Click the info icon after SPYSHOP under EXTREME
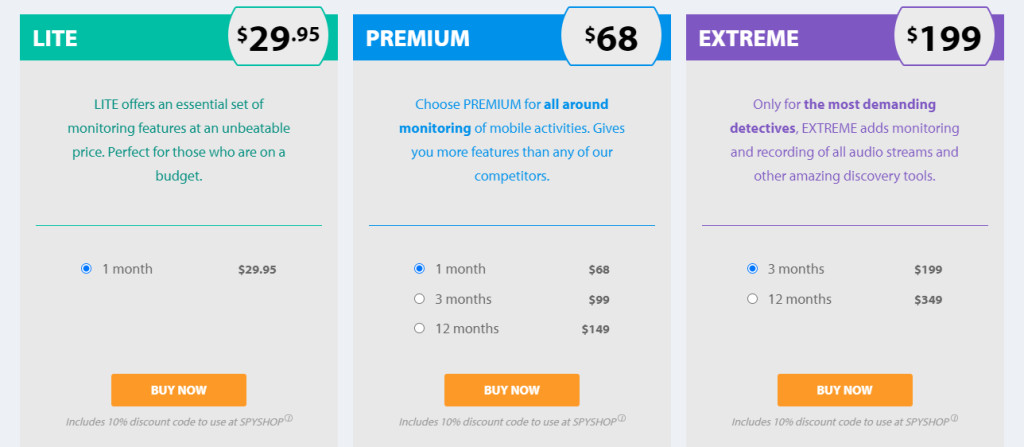Viewport: 1024px width, 447px height. (954, 417)
